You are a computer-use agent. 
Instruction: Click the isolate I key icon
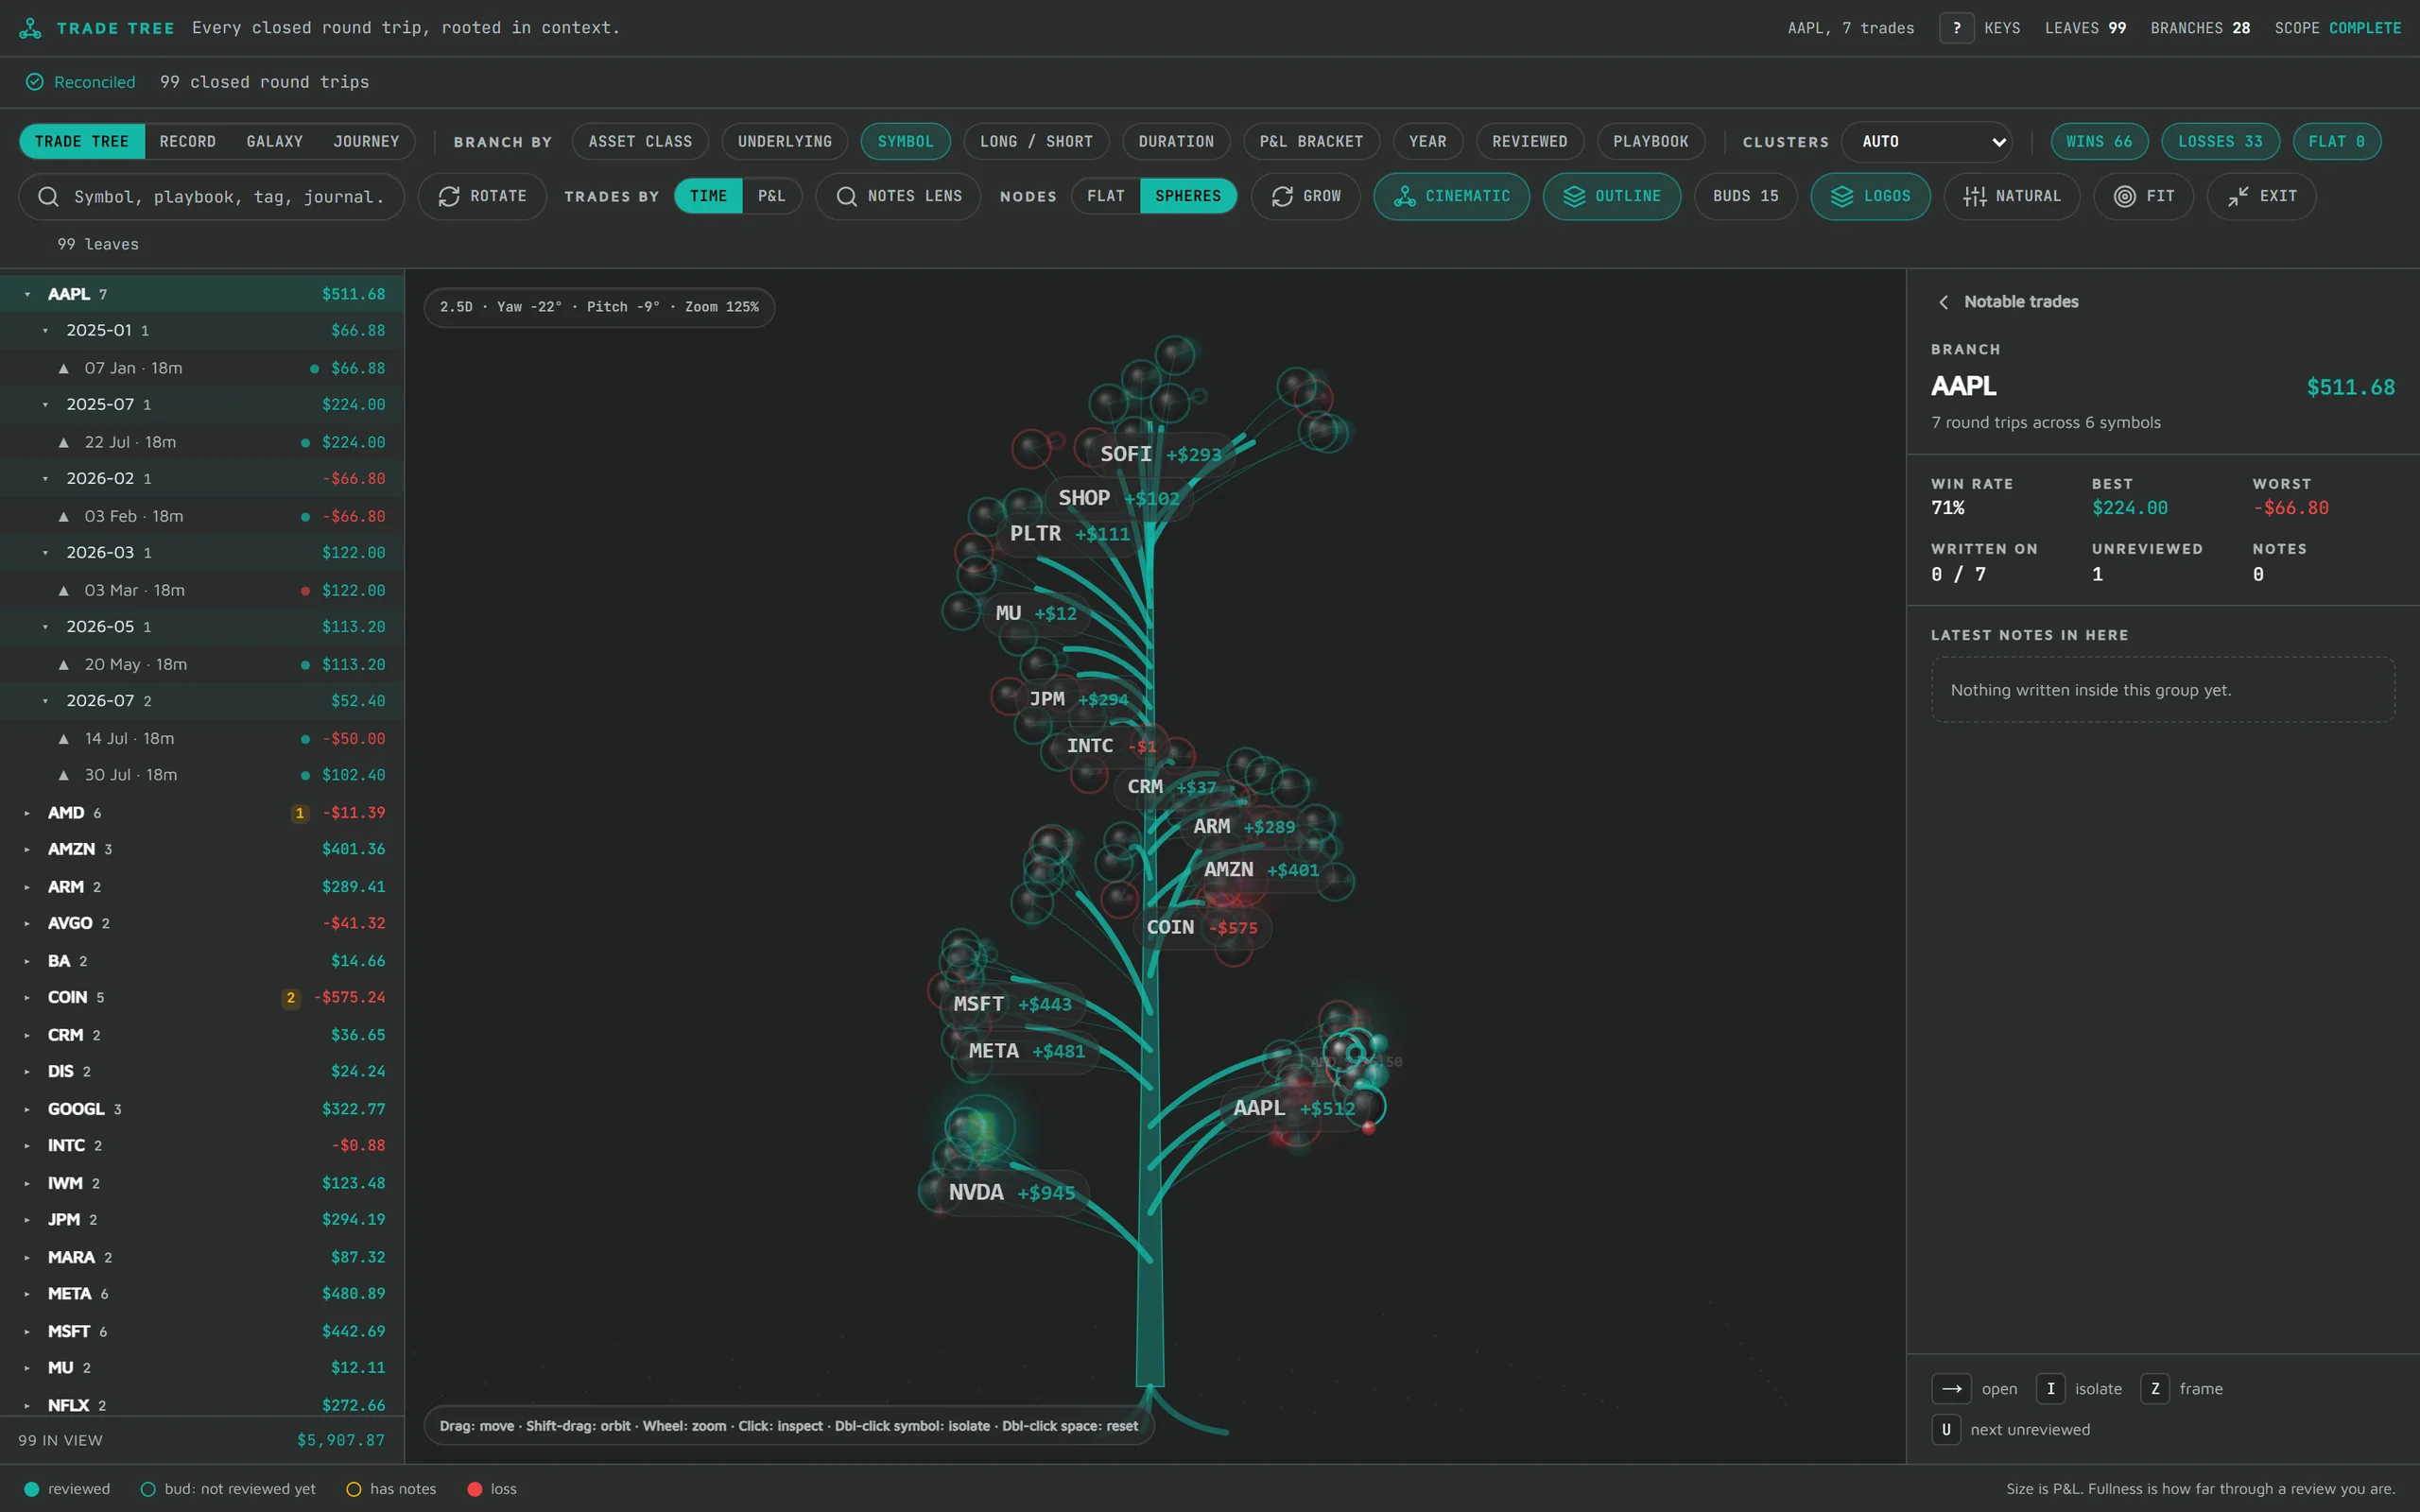click(x=2050, y=1388)
